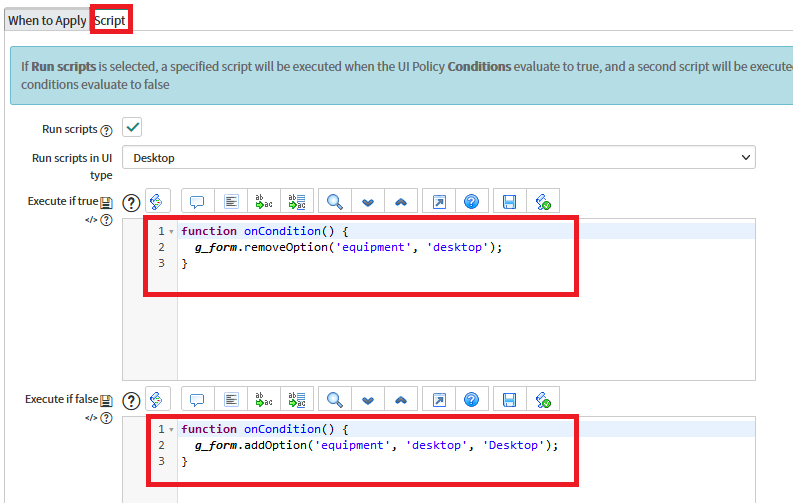This screenshot has height=503, width=793.
Task: Format code in Execute if false editor
Action: pyautogui.click(x=231, y=399)
